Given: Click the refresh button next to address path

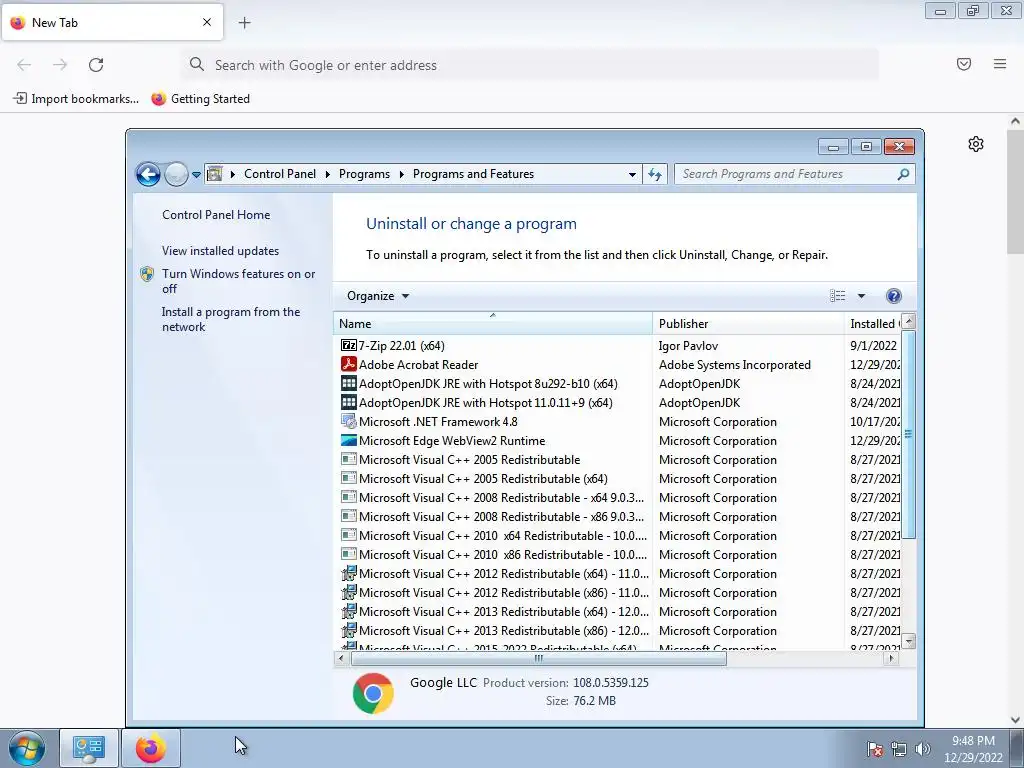Looking at the screenshot, I should pyautogui.click(x=654, y=174).
